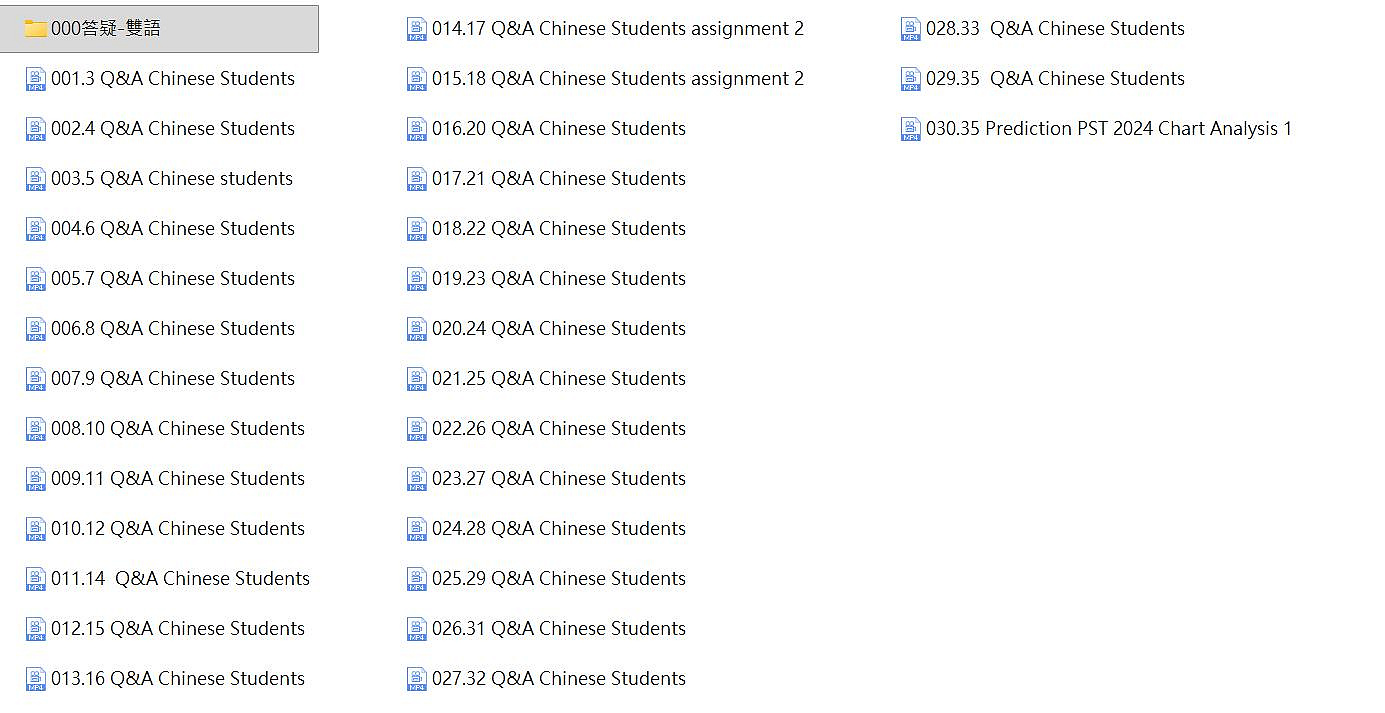Select file 024.28 Q&A Chinese Students
This screenshot has width=1385, height=713.
(x=547, y=529)
